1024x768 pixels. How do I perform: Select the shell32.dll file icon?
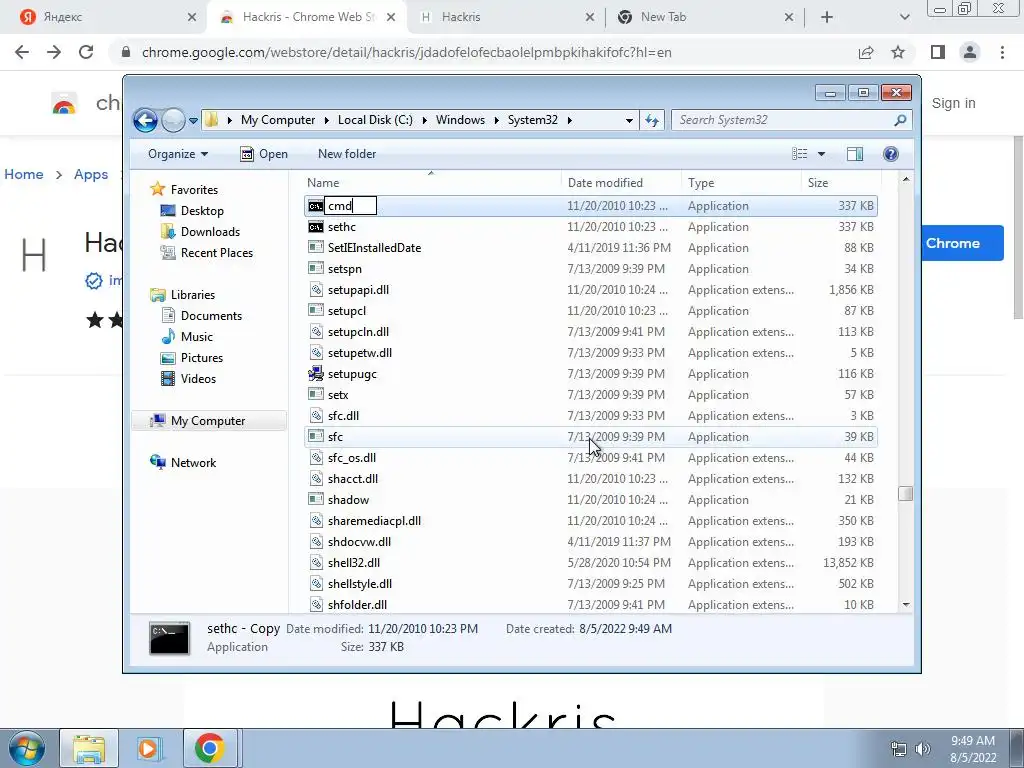tap(316, 562)
